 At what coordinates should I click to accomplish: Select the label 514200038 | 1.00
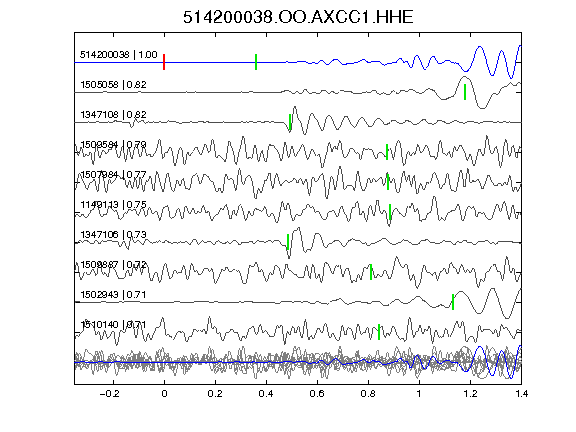119,55
